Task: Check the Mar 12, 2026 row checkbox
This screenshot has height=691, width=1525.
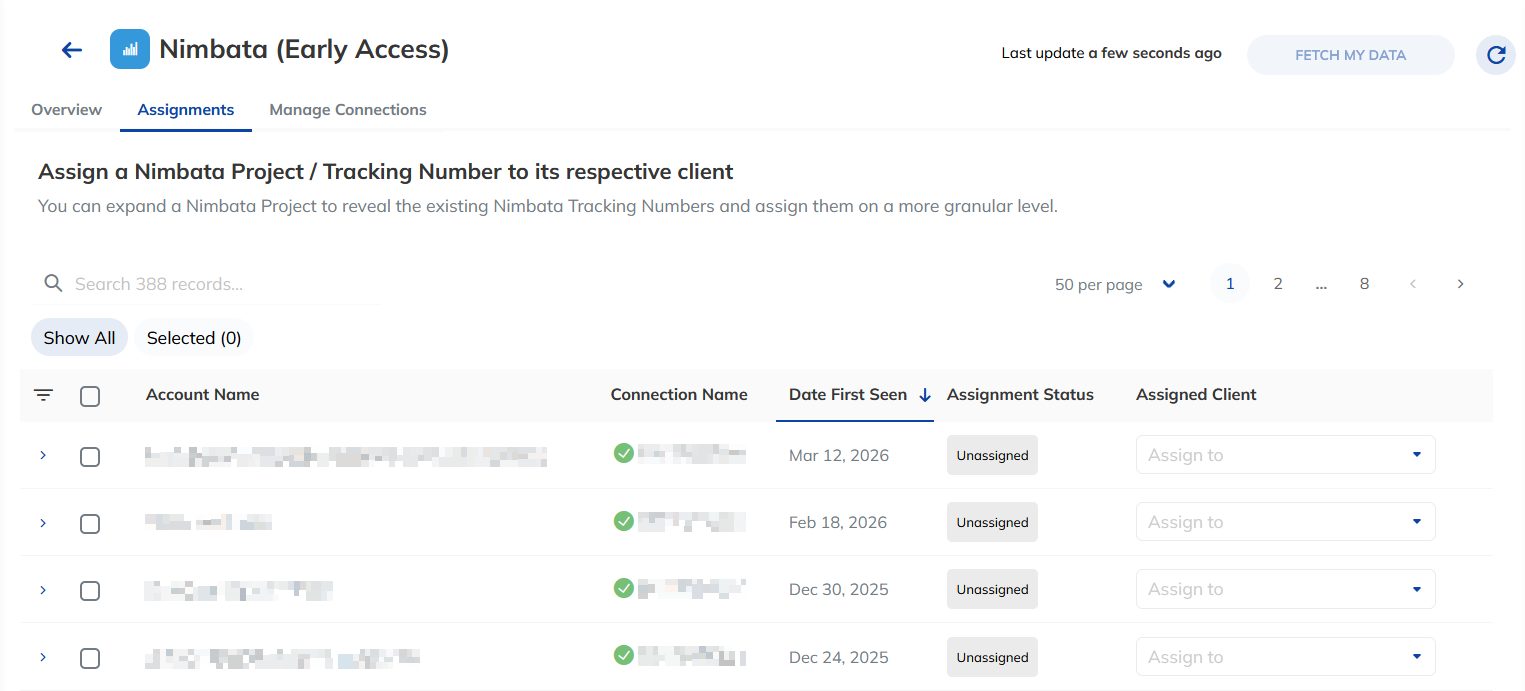Action: (x=90, y=456)
